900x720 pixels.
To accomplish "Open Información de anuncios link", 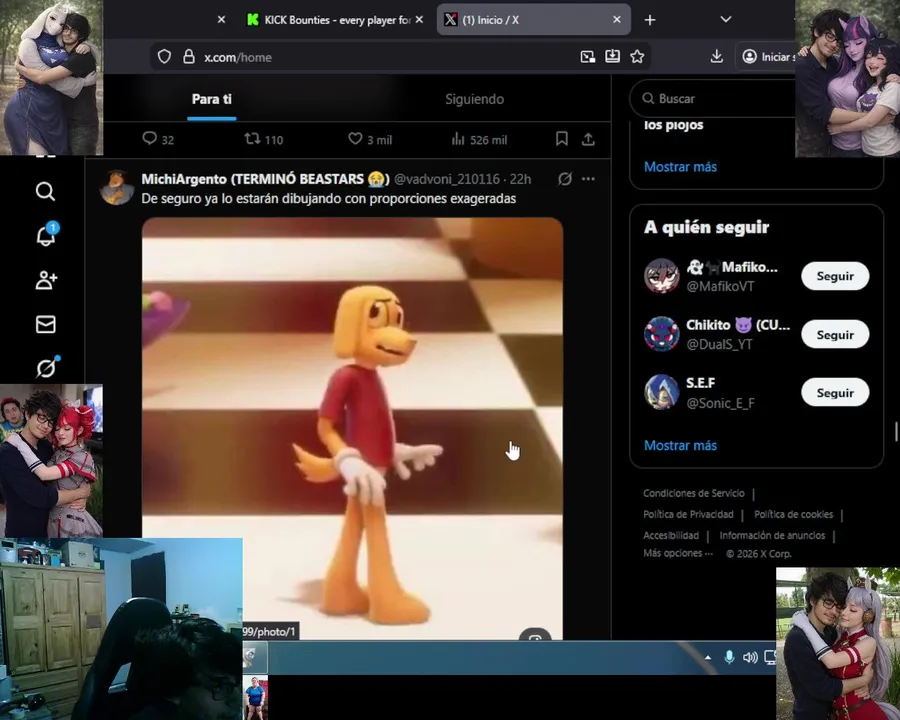I will tap(772, 535).
